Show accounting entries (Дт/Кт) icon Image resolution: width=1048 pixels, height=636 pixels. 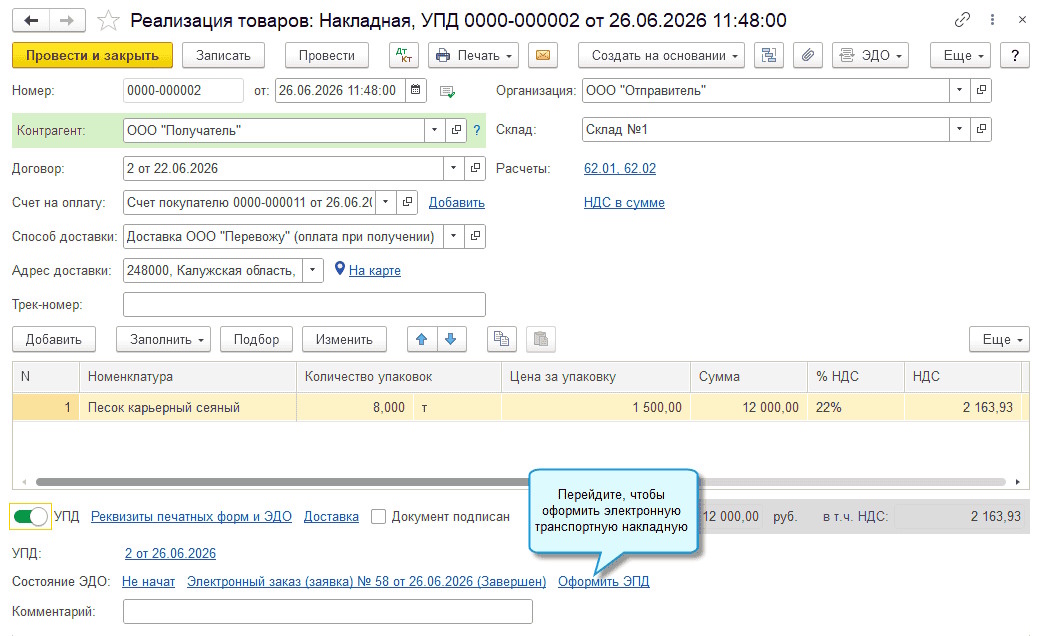404,55
